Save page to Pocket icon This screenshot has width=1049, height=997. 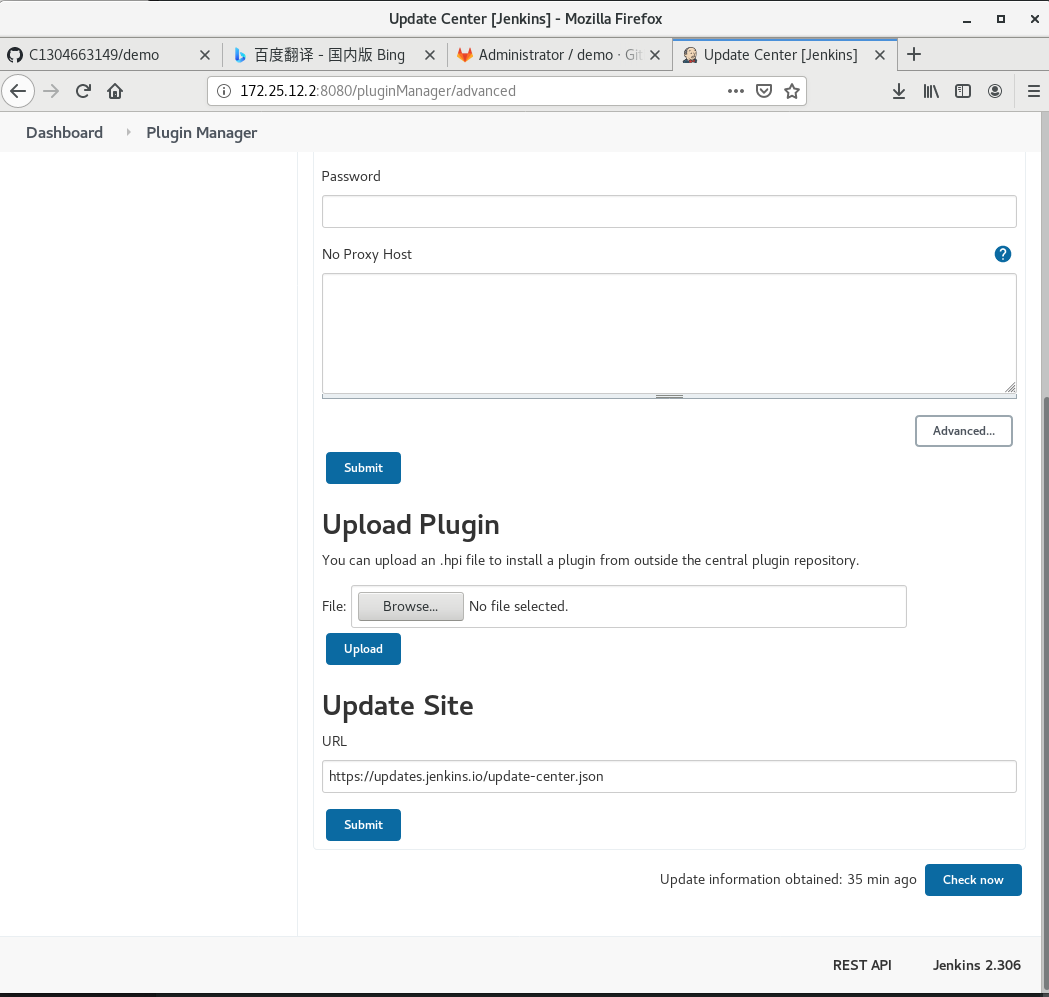764,91
